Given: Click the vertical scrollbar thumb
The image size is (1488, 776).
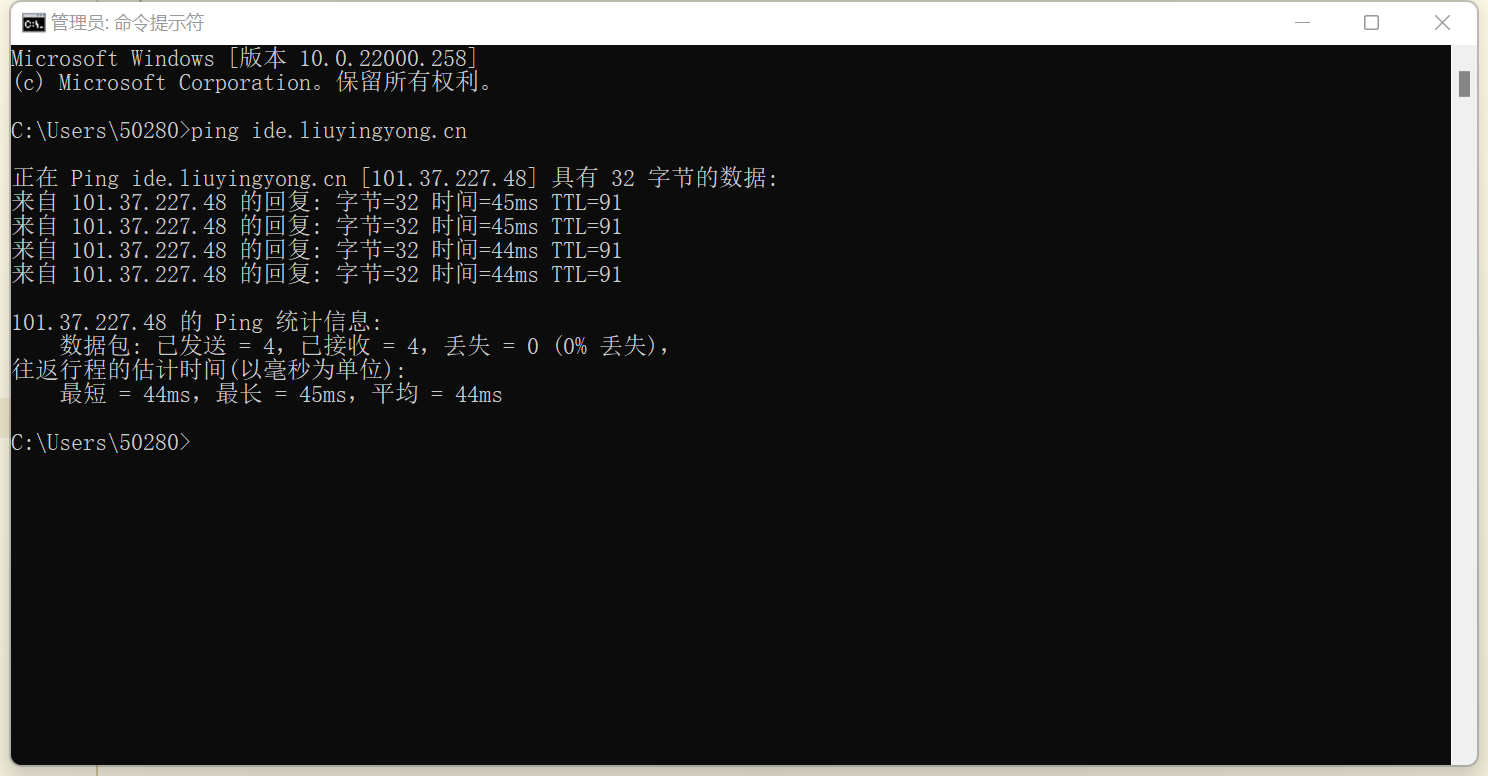Looking at the screenshot, I should point(1464,84).
